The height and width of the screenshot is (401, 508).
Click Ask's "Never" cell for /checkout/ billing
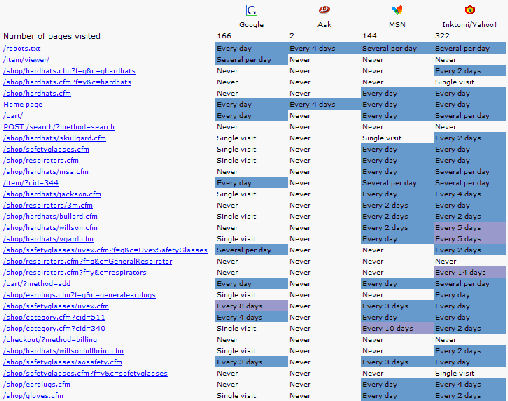click(x=324, y=340)
